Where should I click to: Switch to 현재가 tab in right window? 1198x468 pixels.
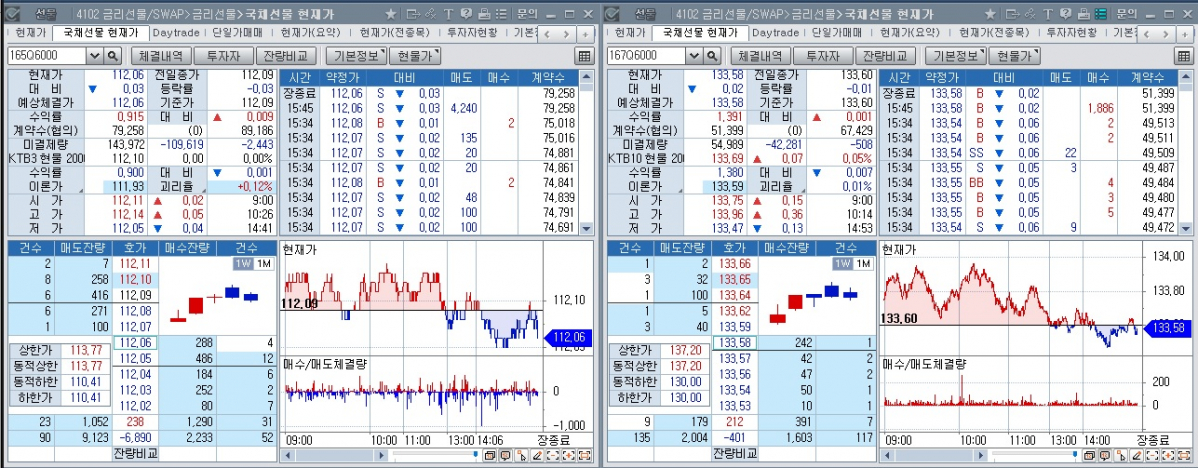pyautogui.click(x=630, y=33)
